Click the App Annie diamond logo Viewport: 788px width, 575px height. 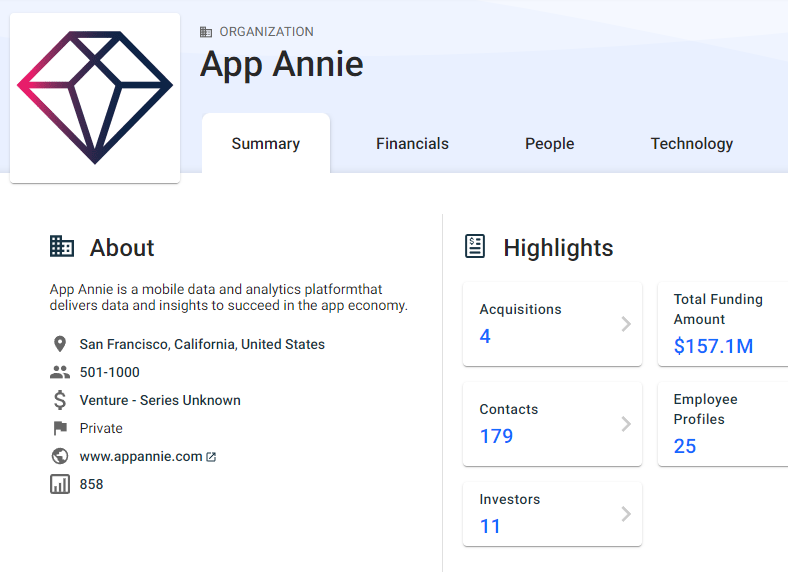[95, 98]
